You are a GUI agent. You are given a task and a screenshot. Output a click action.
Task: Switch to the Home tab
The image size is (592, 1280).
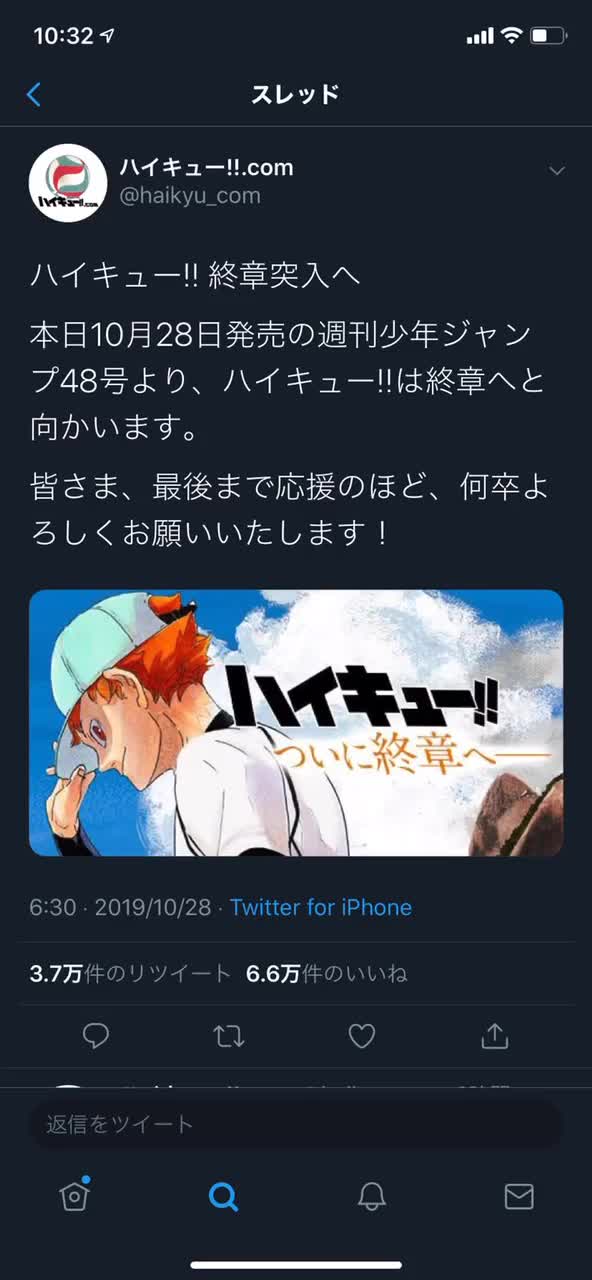point(74,1195)
